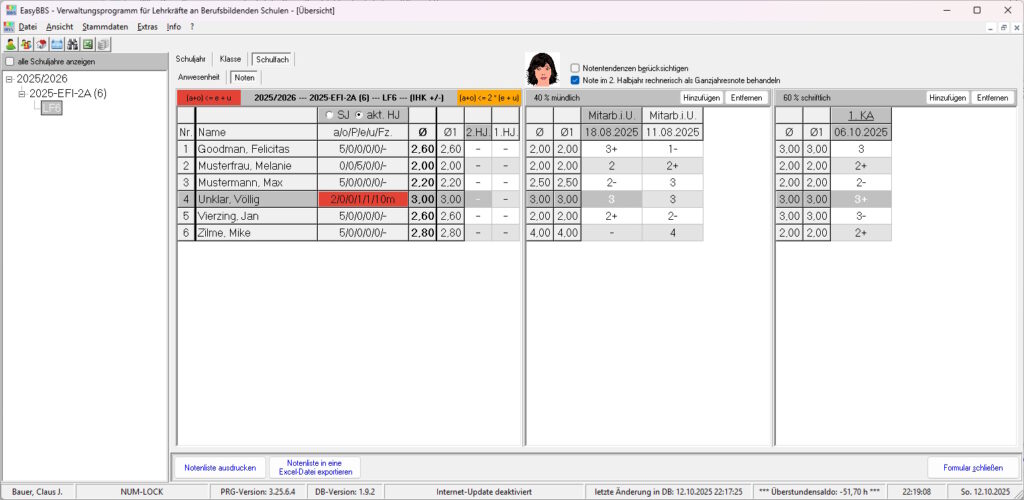The image size is (1024, 500).
Task: Open the blue calendar toolbar icon
Action: (x=57, y=44)
